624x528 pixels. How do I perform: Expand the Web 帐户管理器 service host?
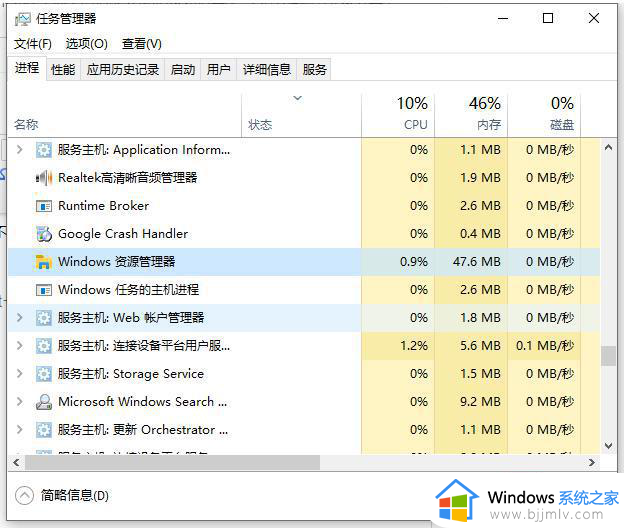coord(19,318)
